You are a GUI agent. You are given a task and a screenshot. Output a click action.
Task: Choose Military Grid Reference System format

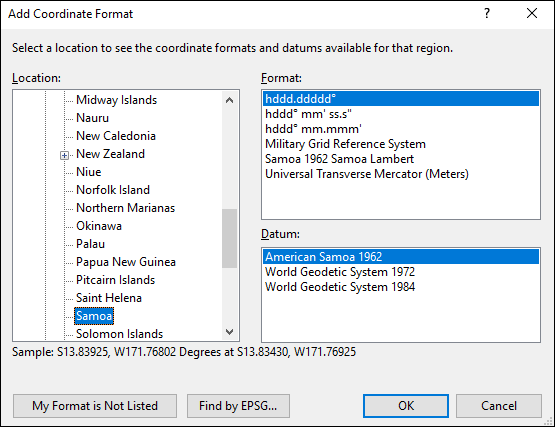[401, 144]
